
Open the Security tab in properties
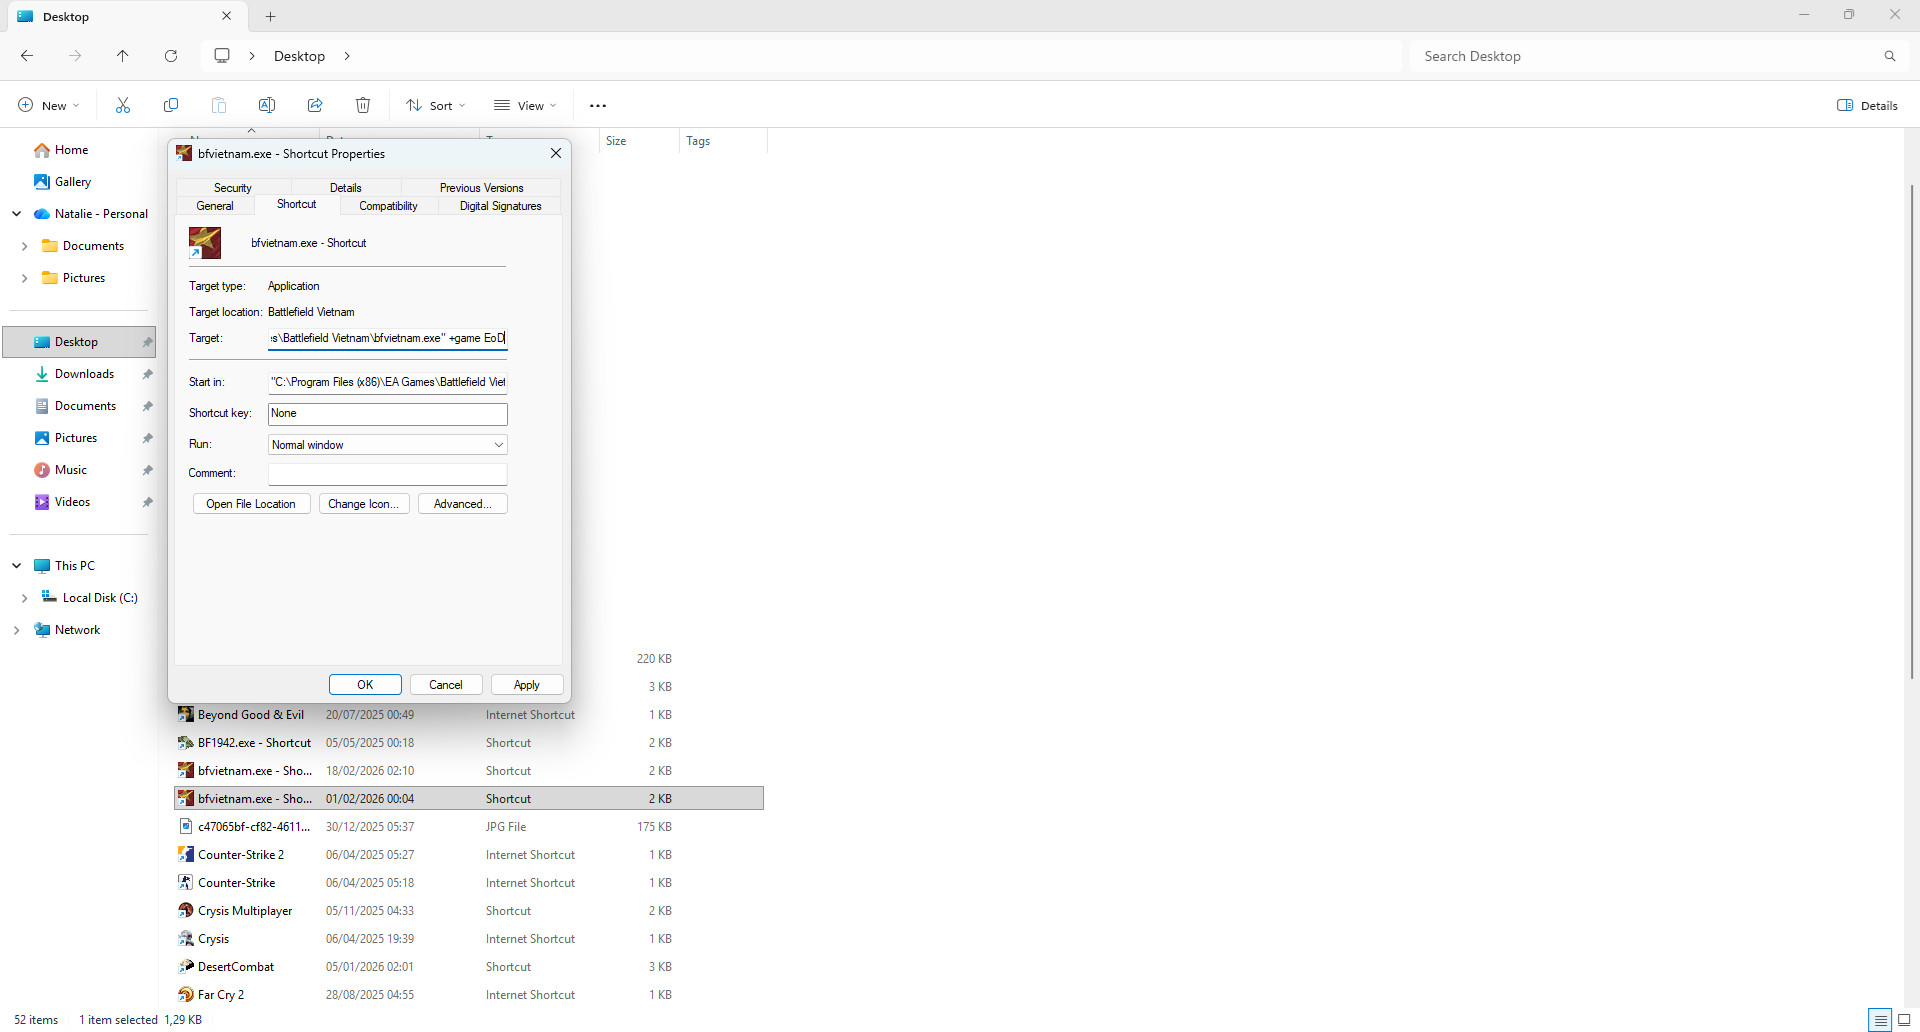click(x=232, y=188)
